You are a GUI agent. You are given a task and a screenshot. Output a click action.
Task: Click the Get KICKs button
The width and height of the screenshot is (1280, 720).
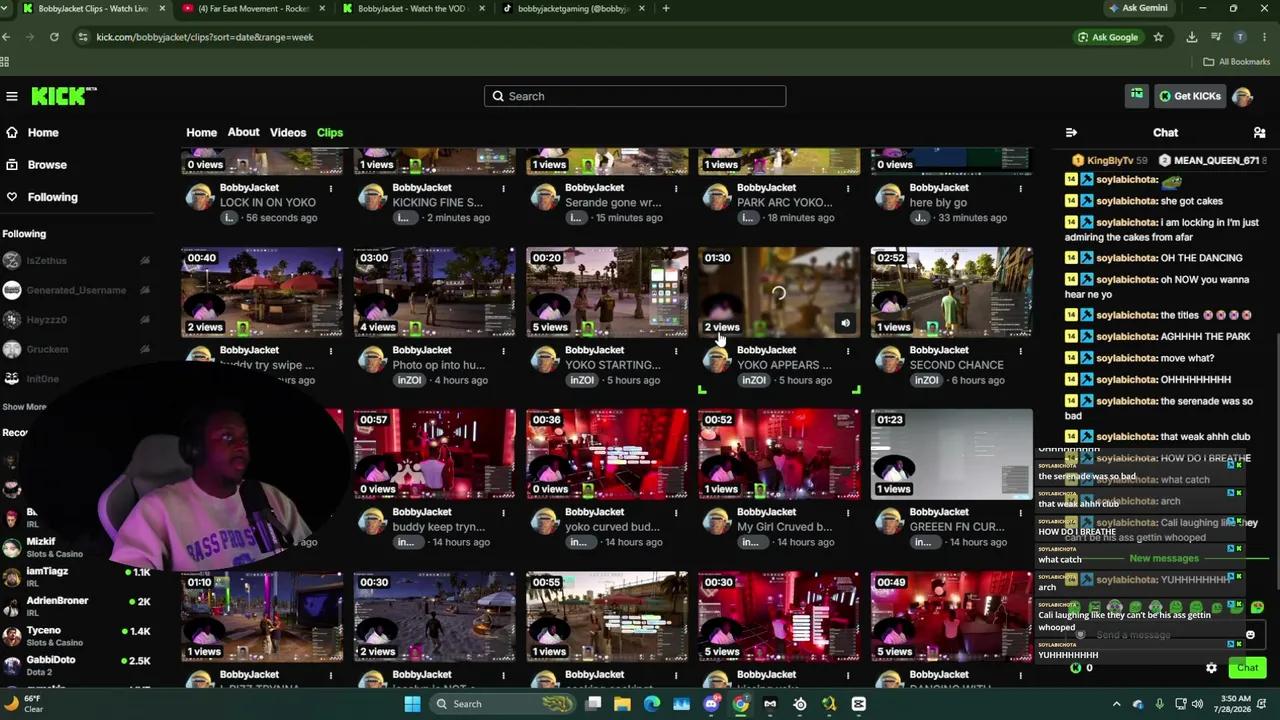pos(1190,96)
